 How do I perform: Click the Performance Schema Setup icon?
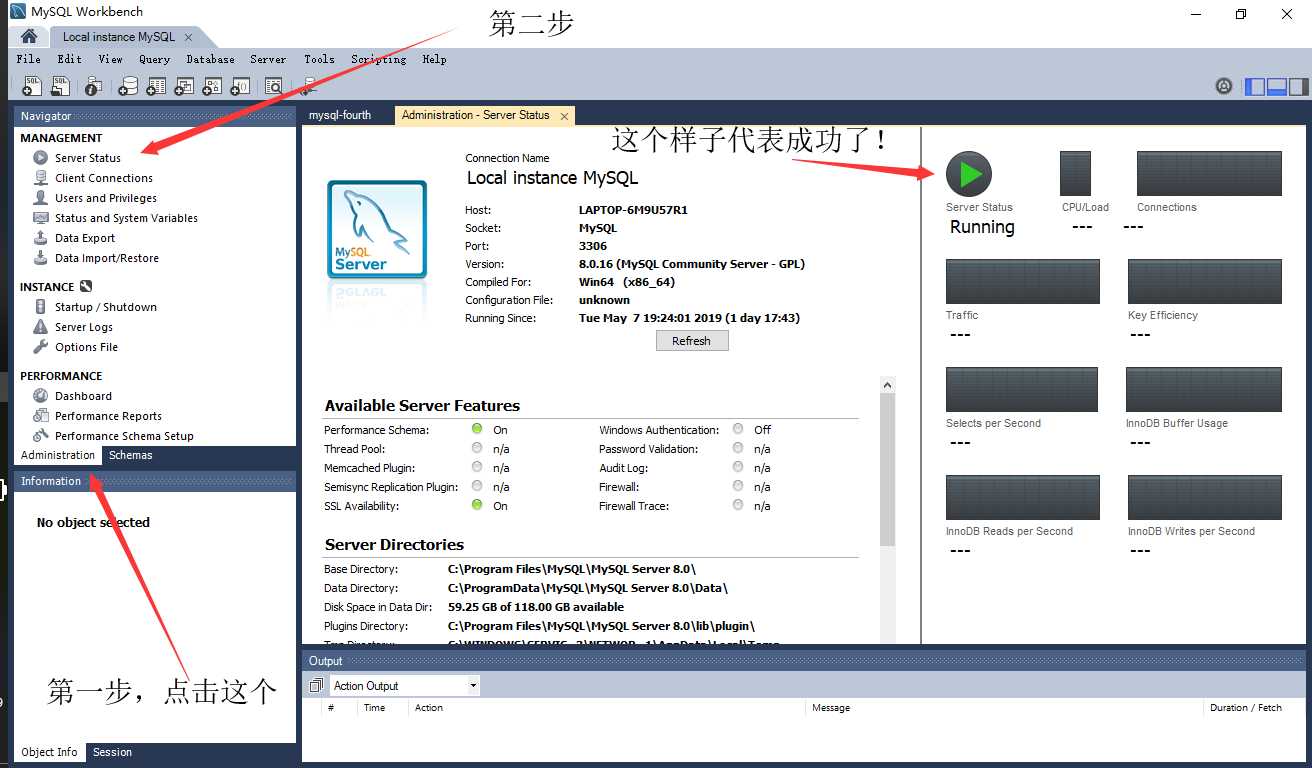pos(40,436)
